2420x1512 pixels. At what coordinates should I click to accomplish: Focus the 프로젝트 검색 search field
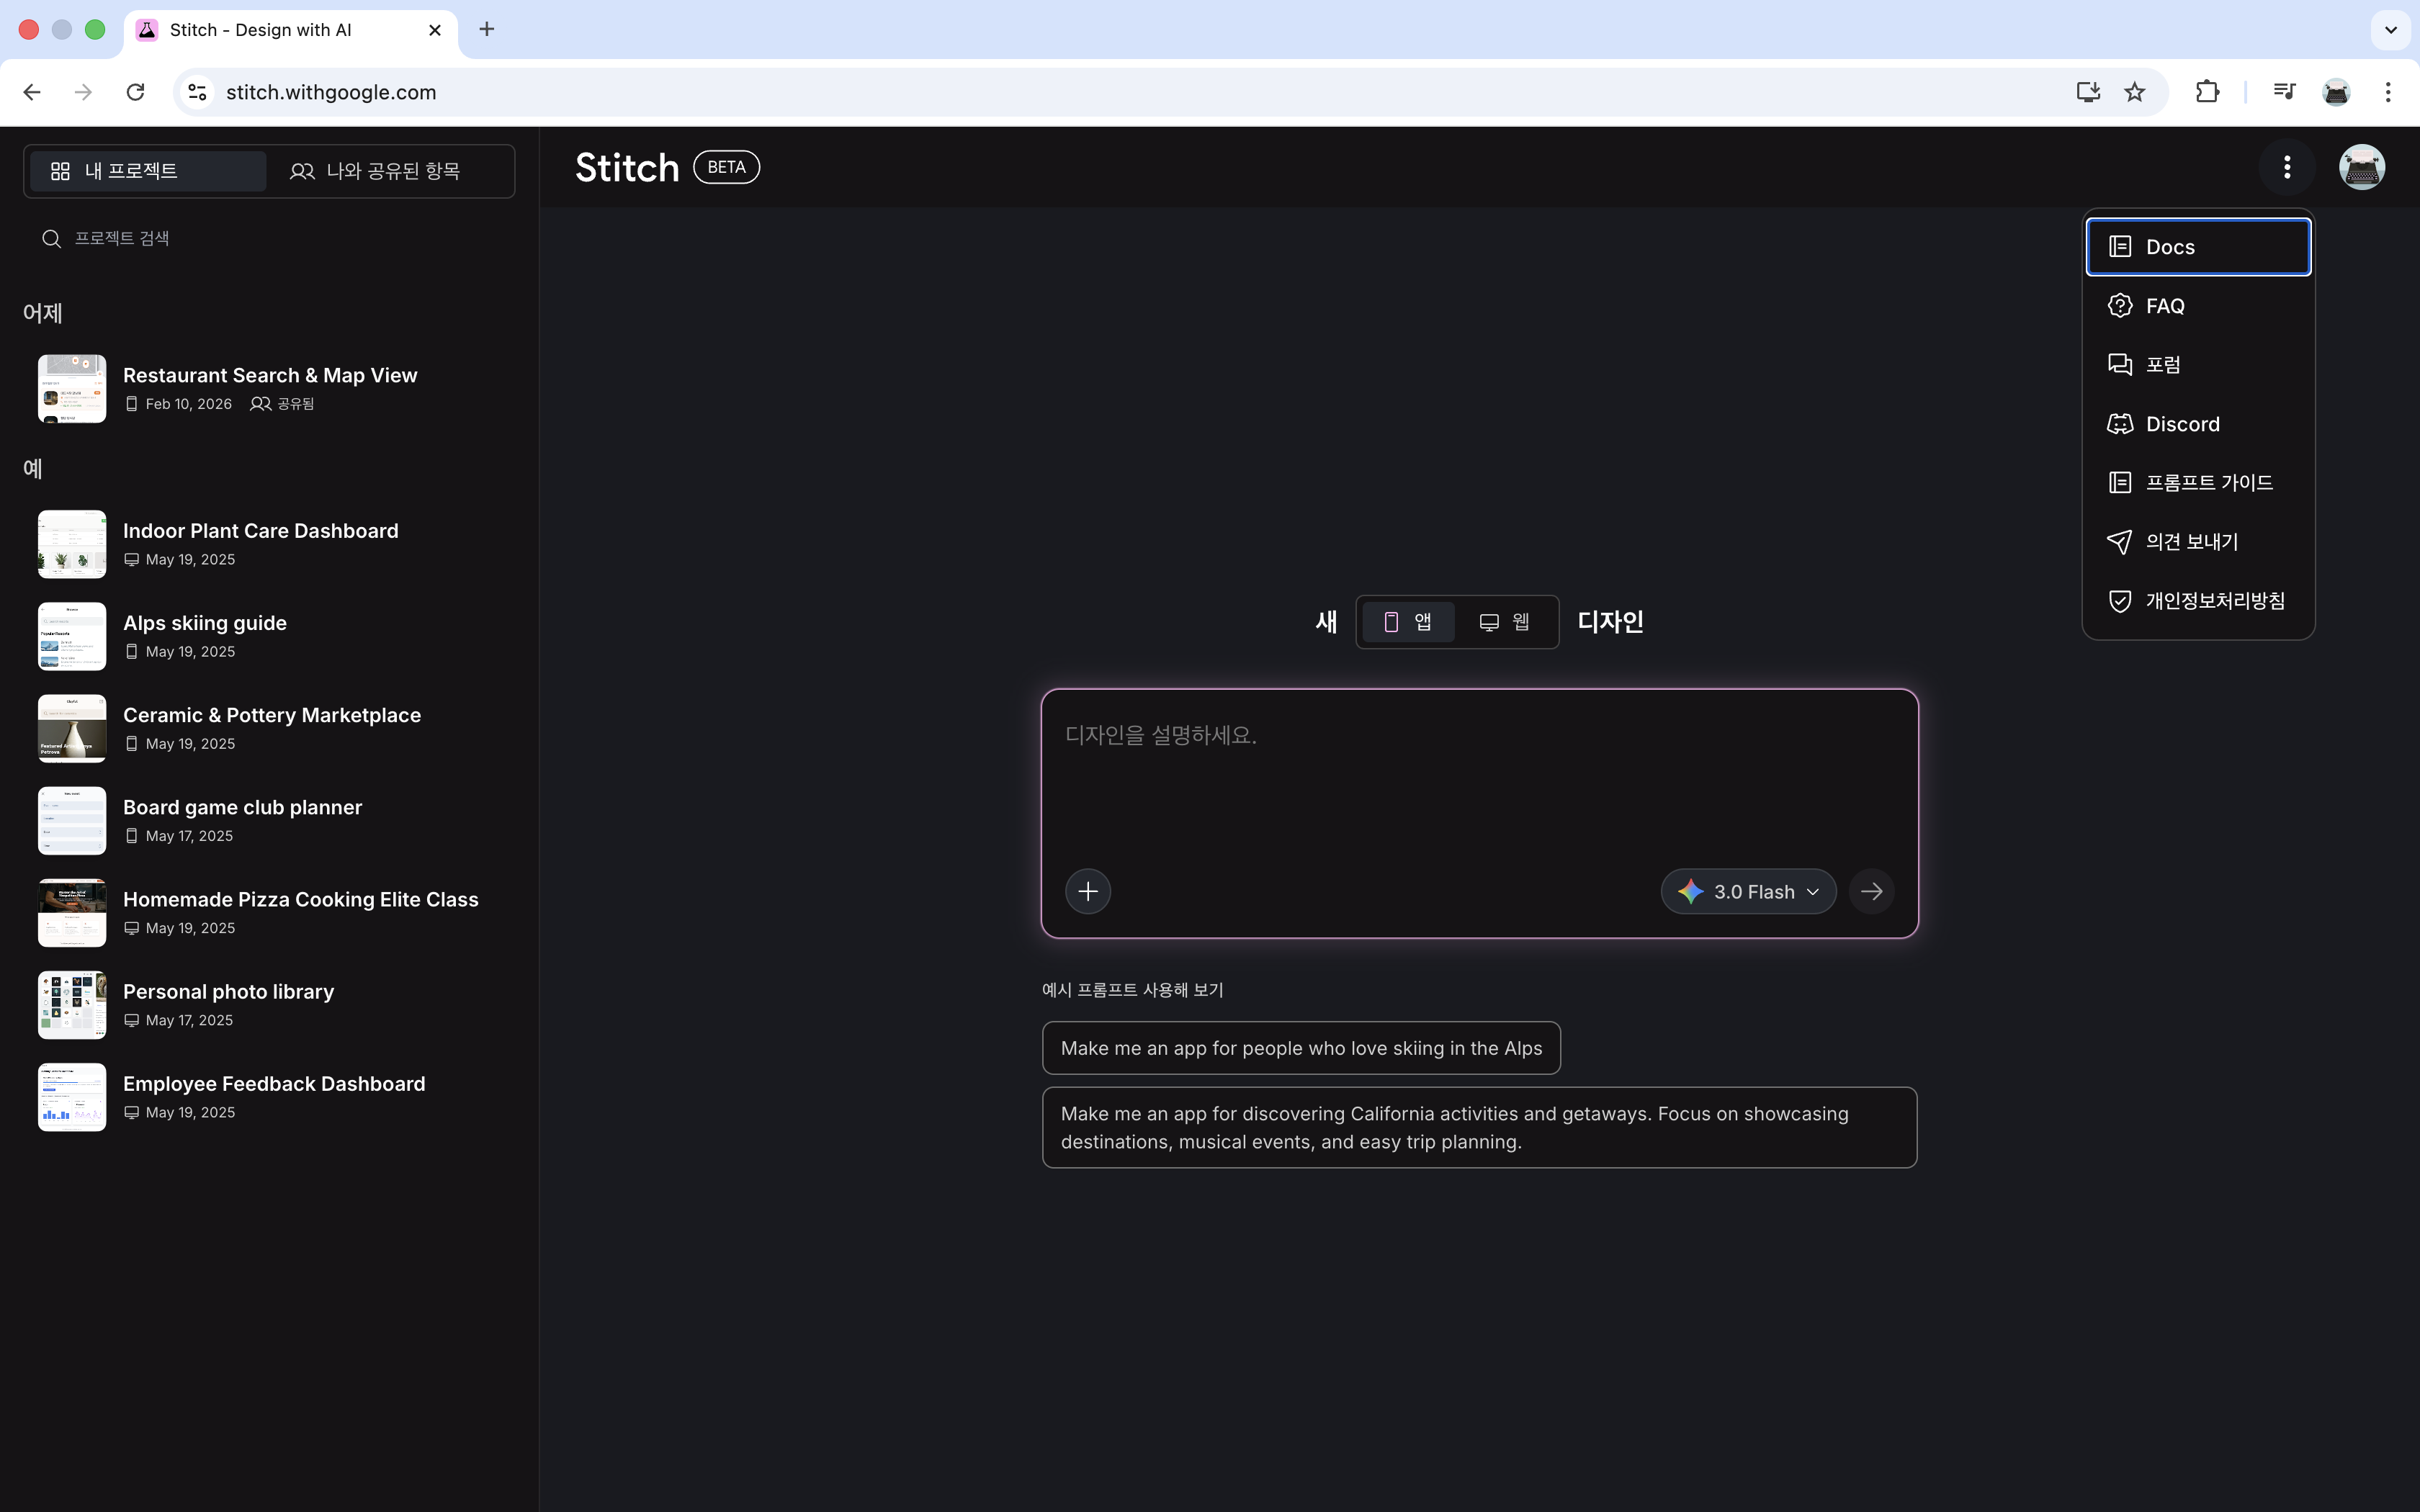(x=270, y=238)
